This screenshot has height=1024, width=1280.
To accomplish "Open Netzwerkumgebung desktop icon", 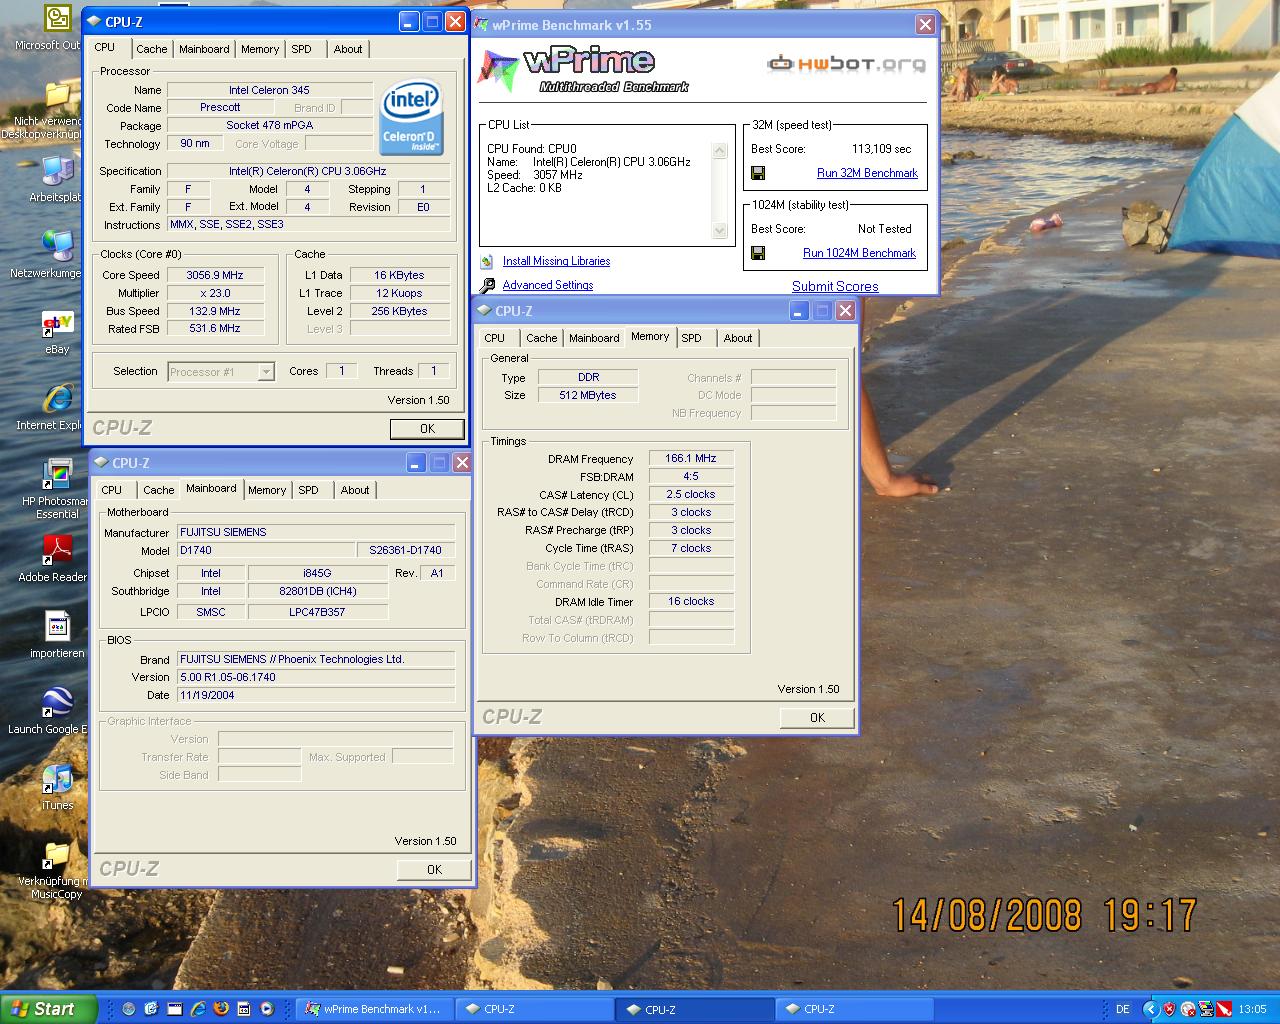I will [x=57, y=246].
